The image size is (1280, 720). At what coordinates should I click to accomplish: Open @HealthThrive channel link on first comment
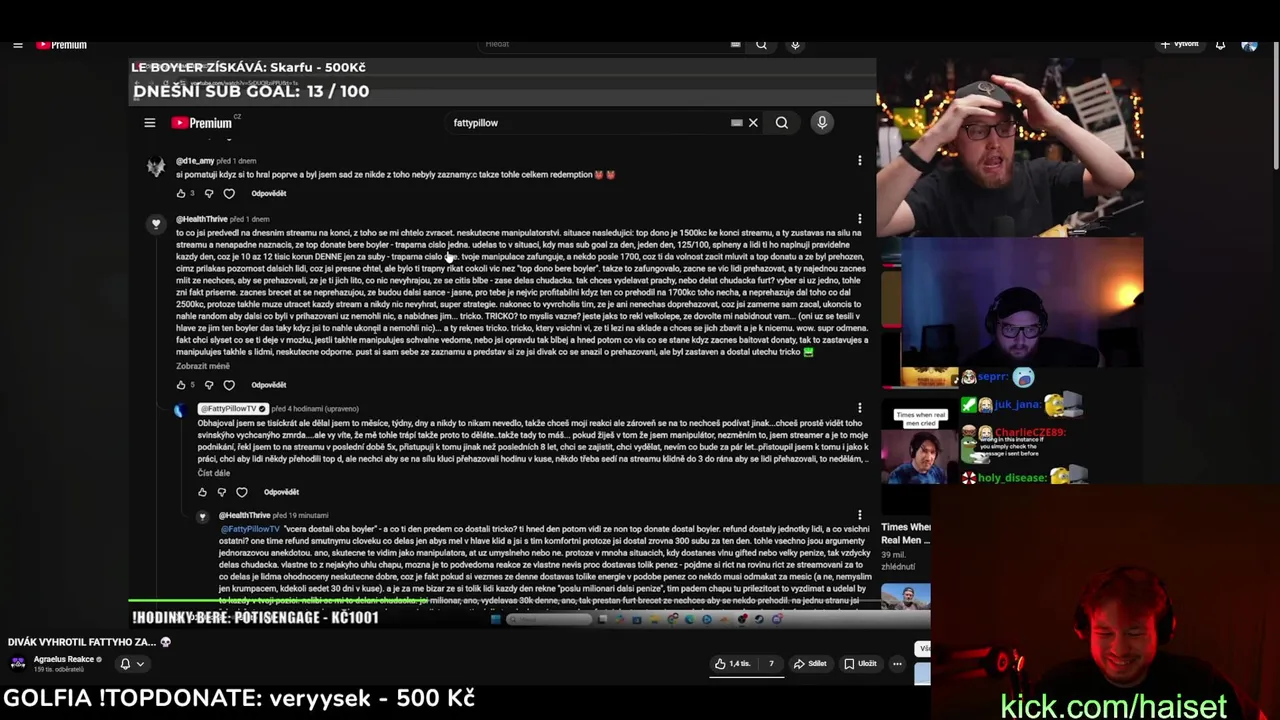tap(201, 219)
